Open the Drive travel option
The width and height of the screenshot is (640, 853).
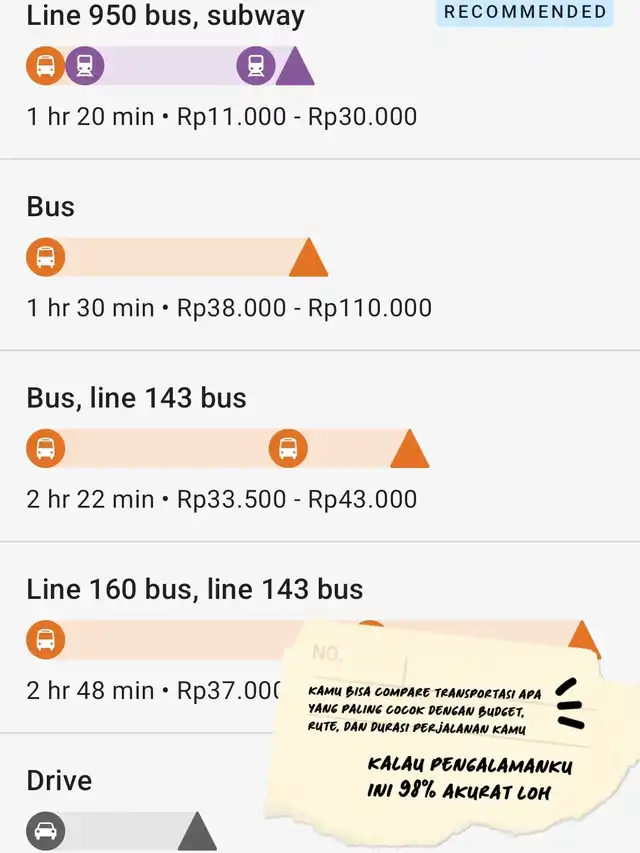pyautogui.click(x=59, y=780)
